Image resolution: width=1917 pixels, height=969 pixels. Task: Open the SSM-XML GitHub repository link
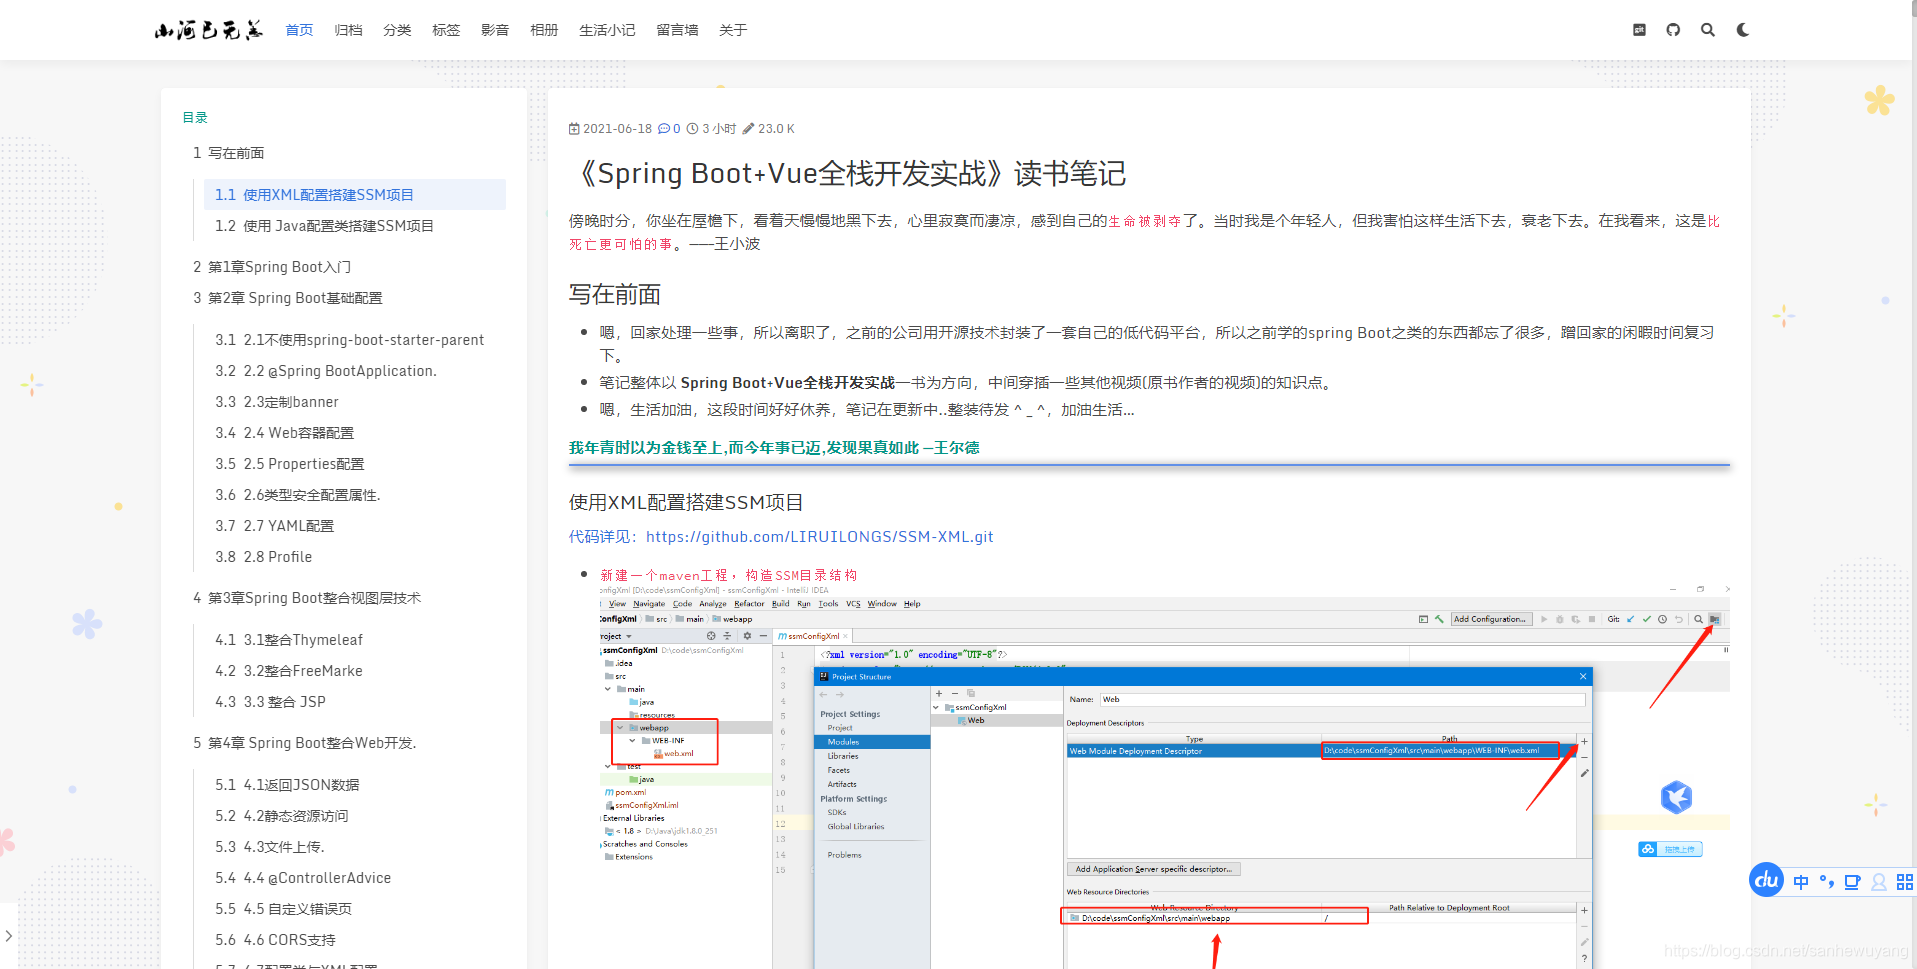(x=820, y=537)
